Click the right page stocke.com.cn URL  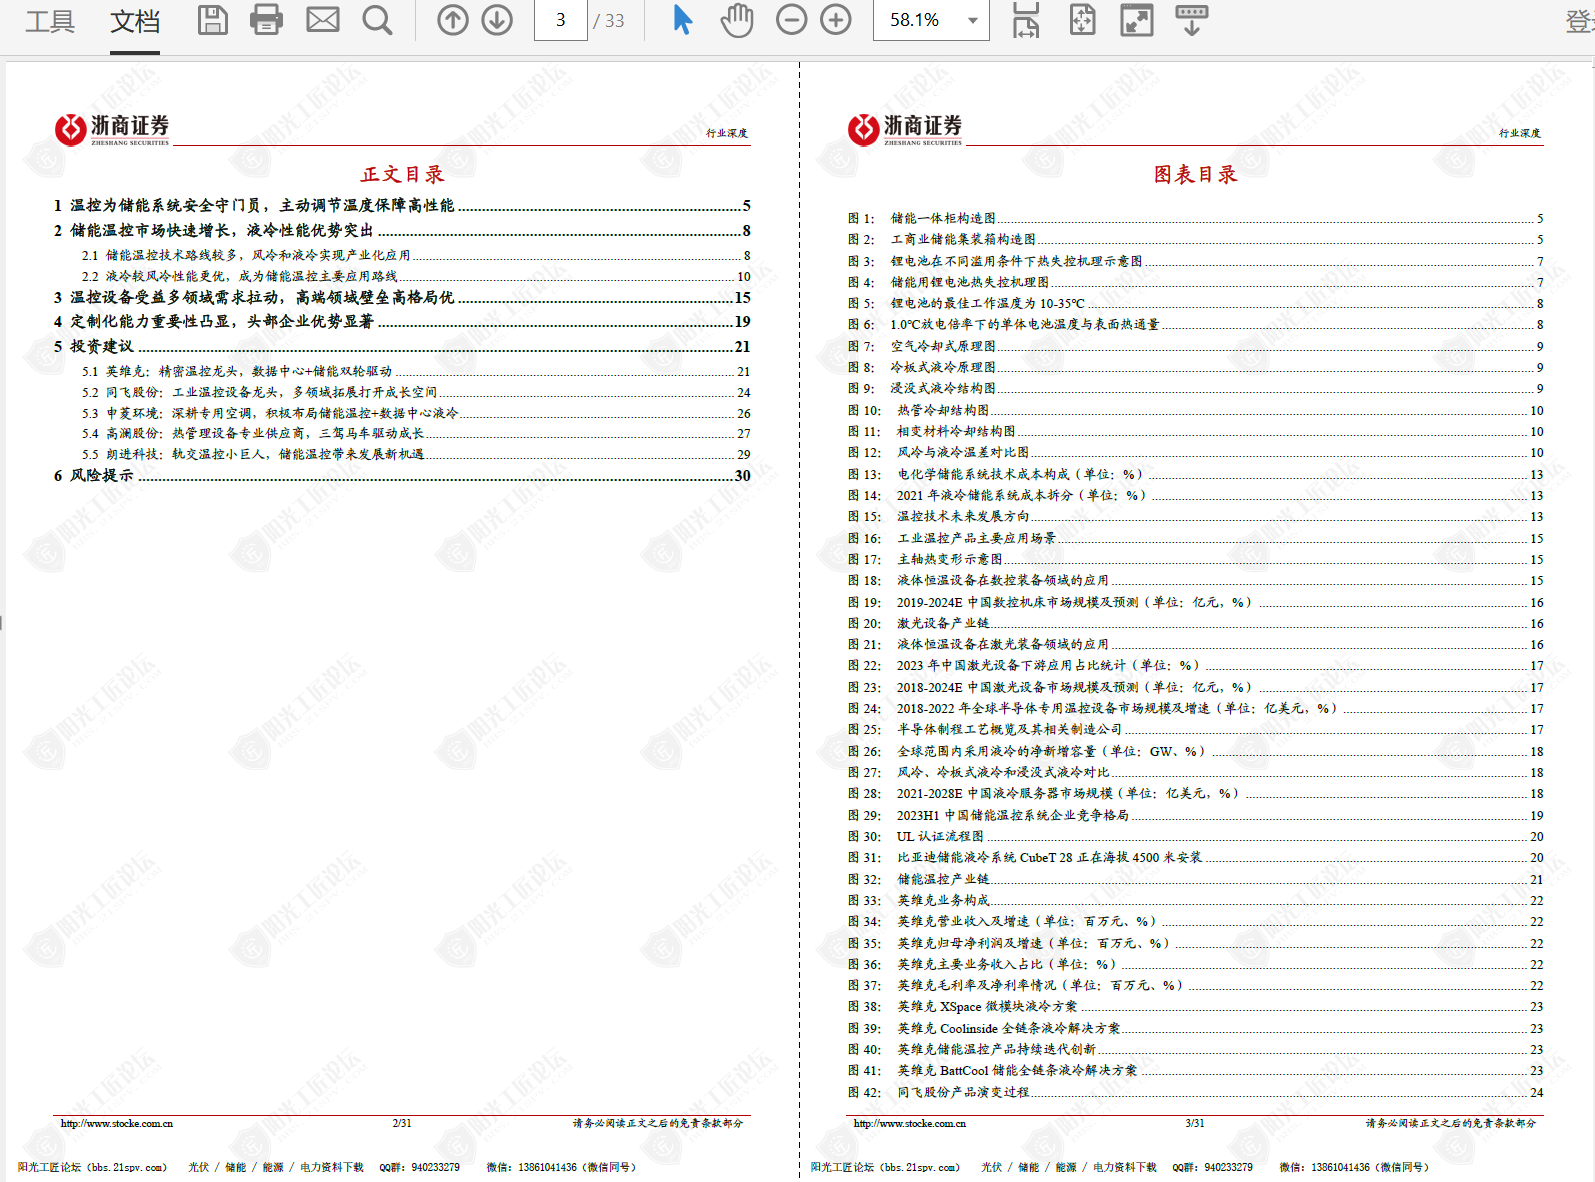tap(910, 1123)
